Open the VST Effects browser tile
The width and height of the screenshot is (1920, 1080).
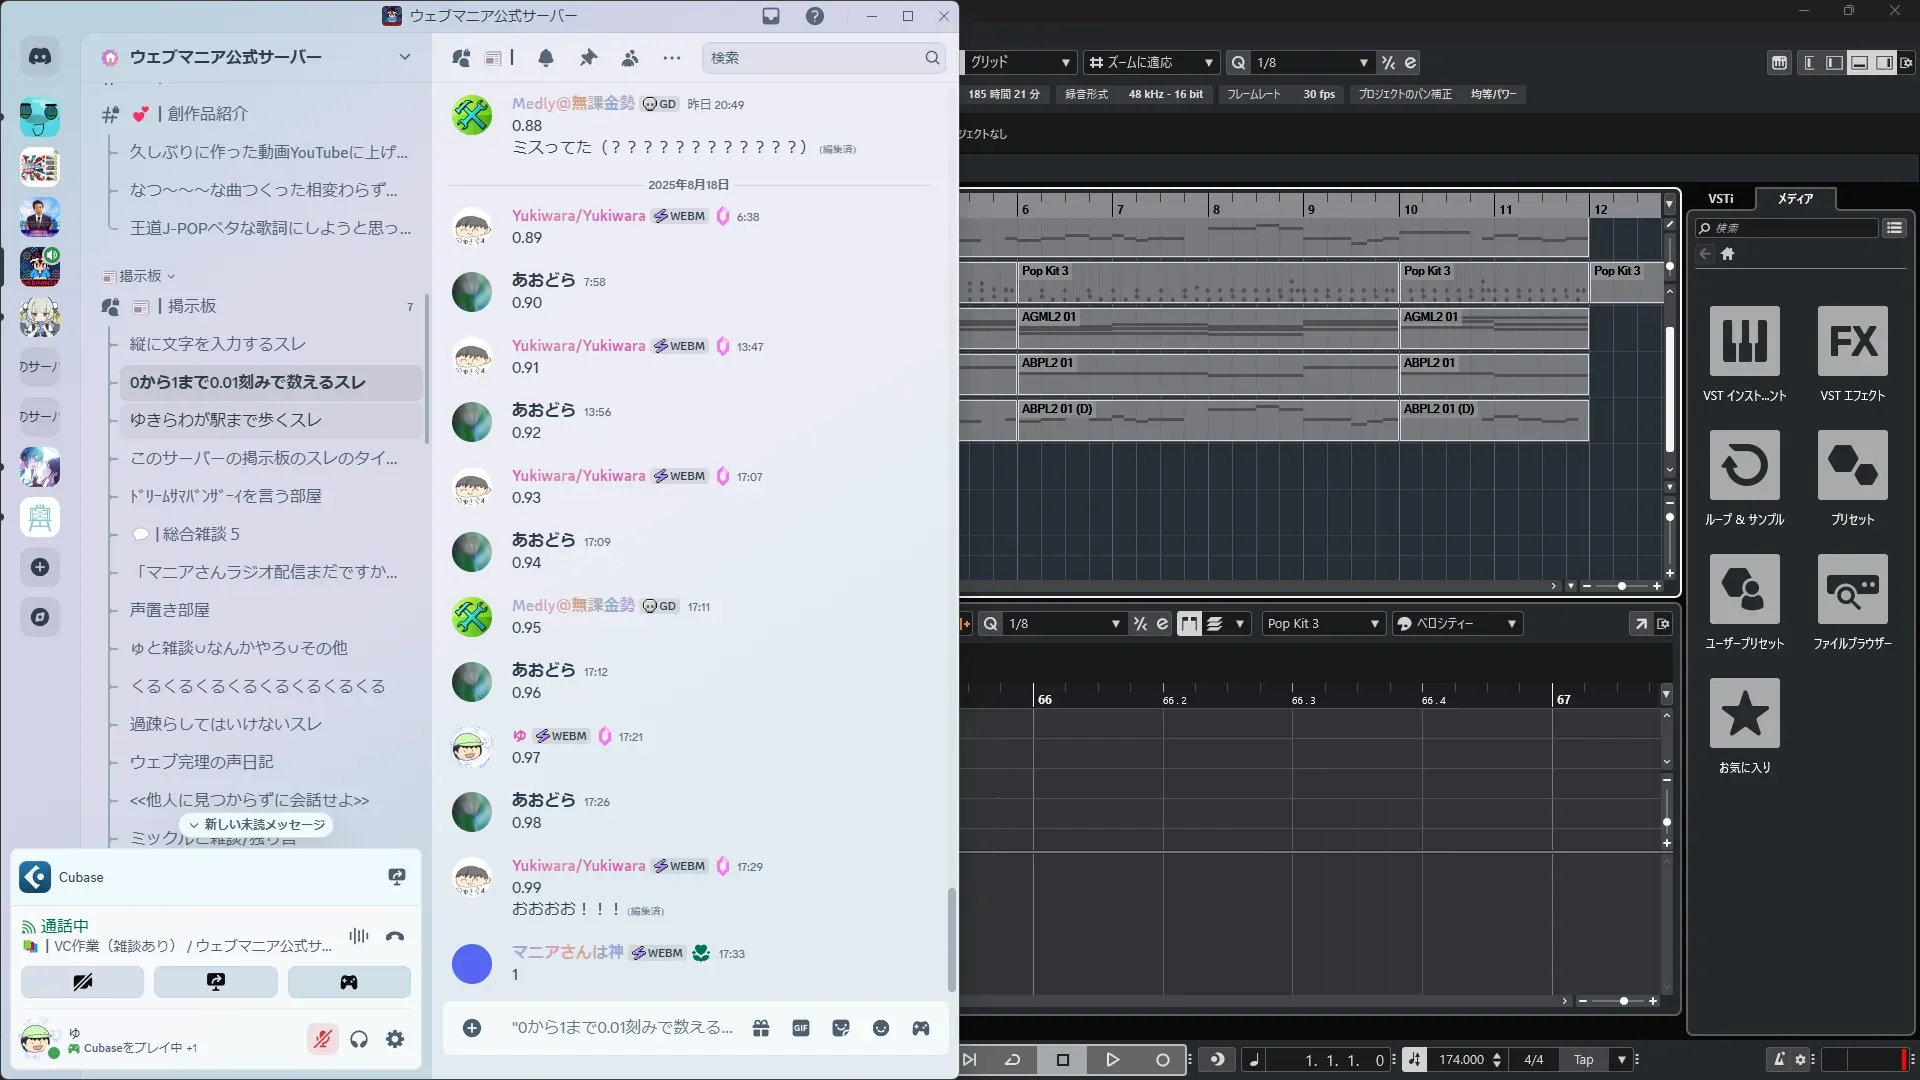click(1852, 342)
